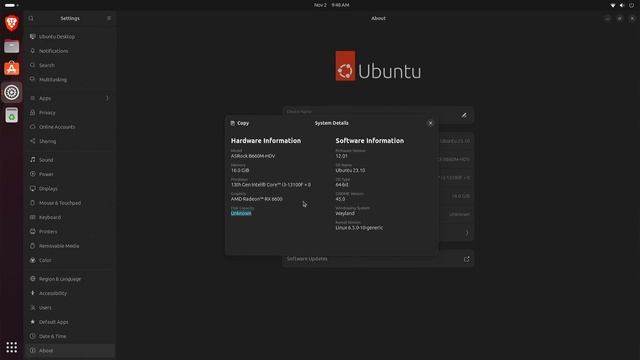This screenshot has height=360, width=640.
Task: Go to Users settings
Action: coord(70,308)
